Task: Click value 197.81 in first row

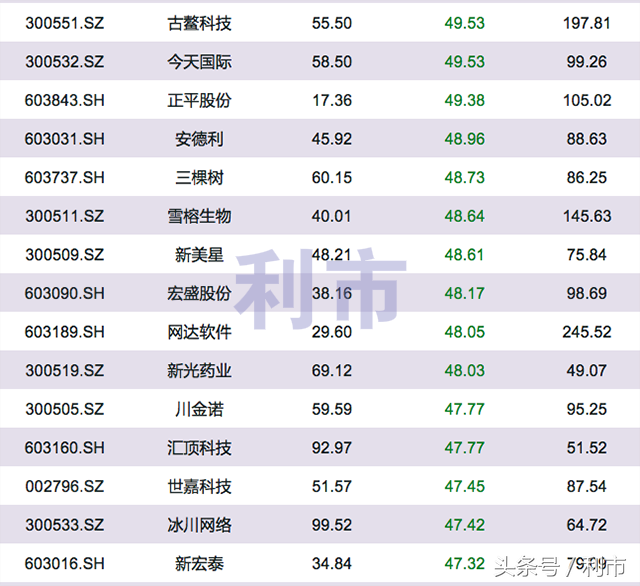Action: [587, 23]
